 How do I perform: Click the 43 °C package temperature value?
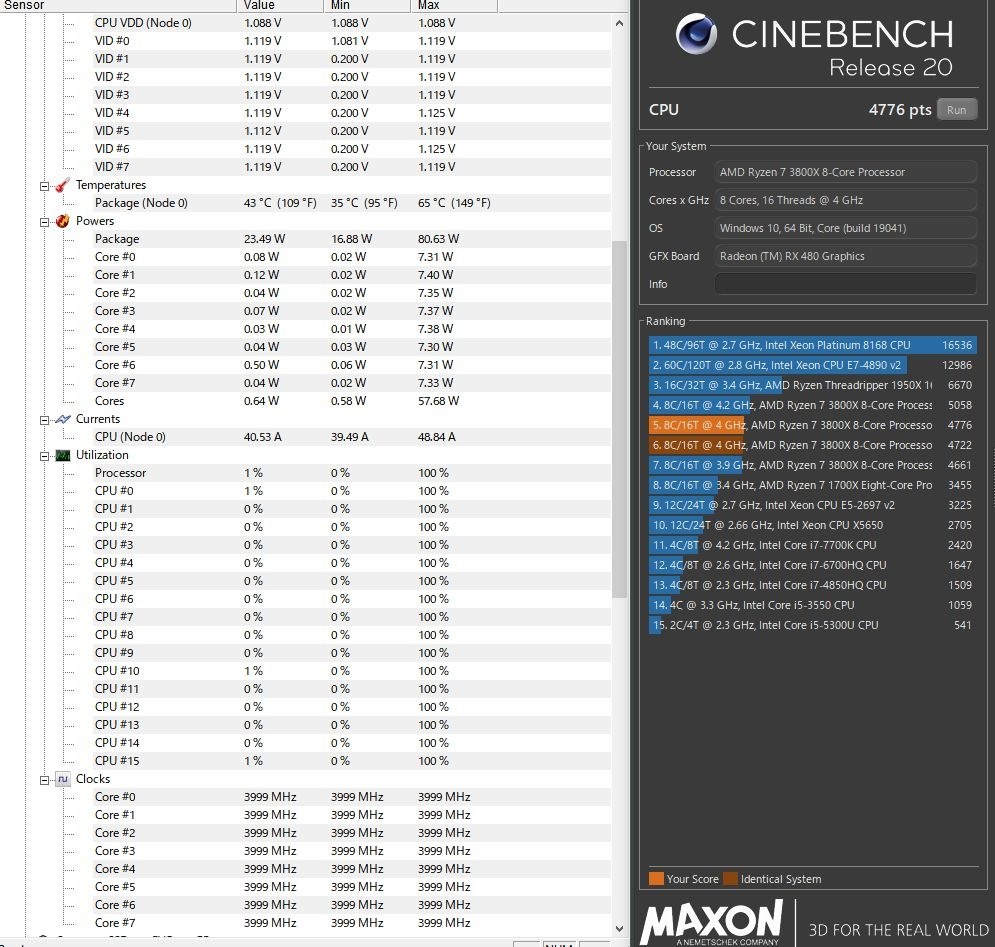point(280,203)
